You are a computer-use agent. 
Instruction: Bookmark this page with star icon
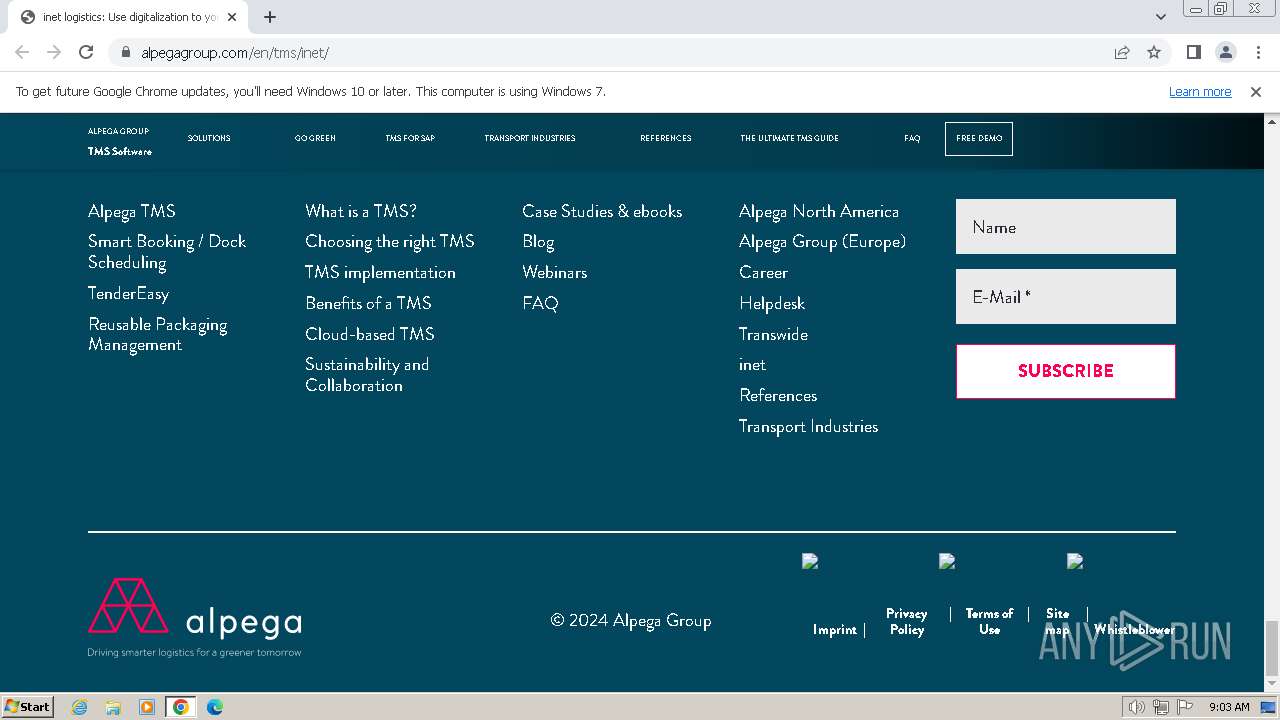pyautogui.click(x=1154, y=52)
